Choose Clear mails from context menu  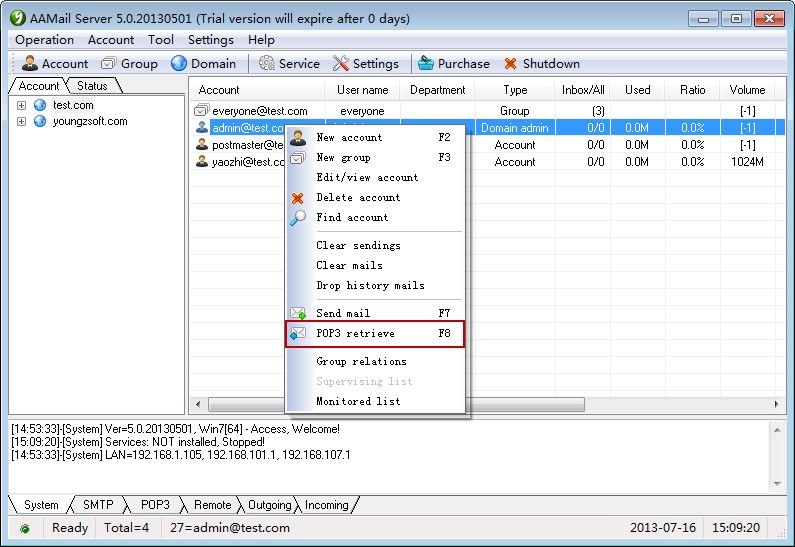click(x=375, y=265)
